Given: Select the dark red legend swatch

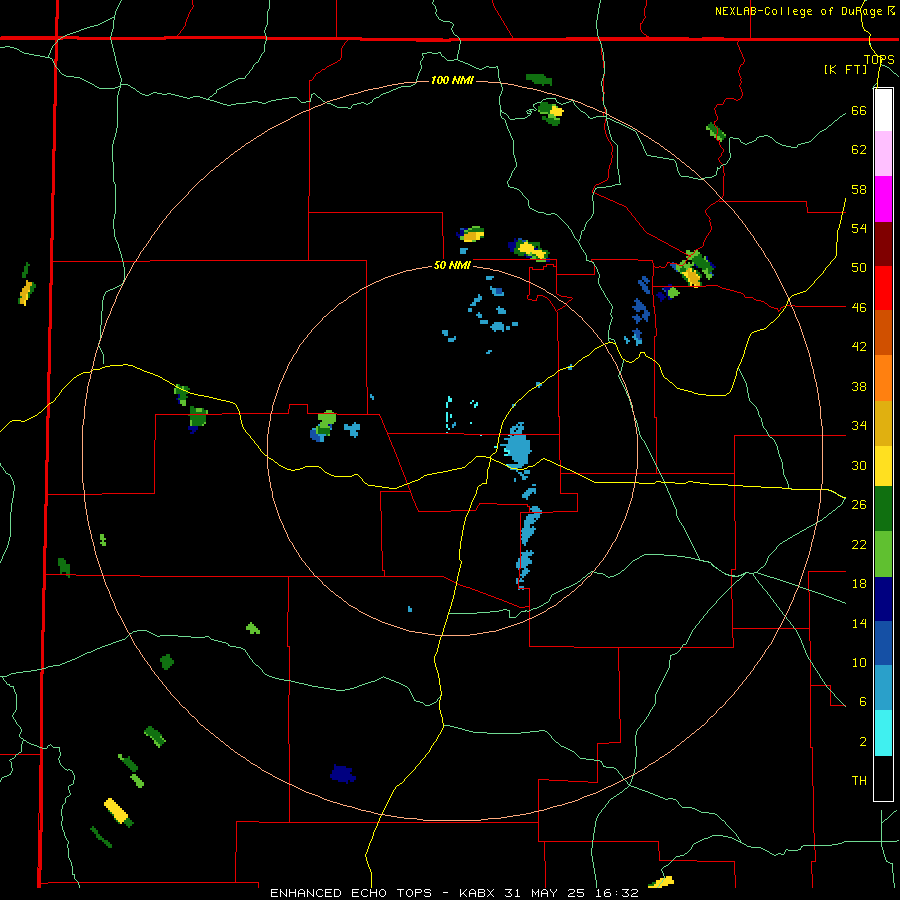Looking at the screenshot, I should click(883, 244).
